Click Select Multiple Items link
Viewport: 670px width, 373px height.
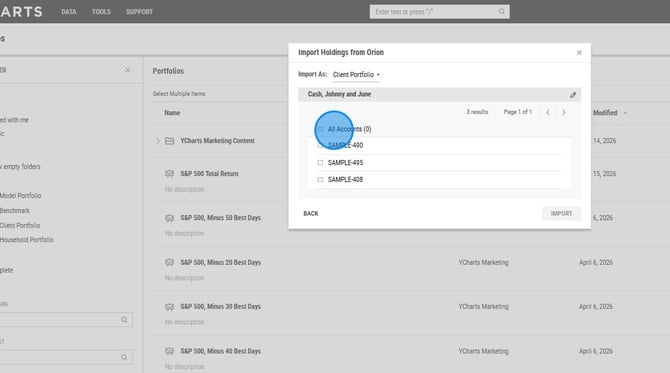pos(179,94)
